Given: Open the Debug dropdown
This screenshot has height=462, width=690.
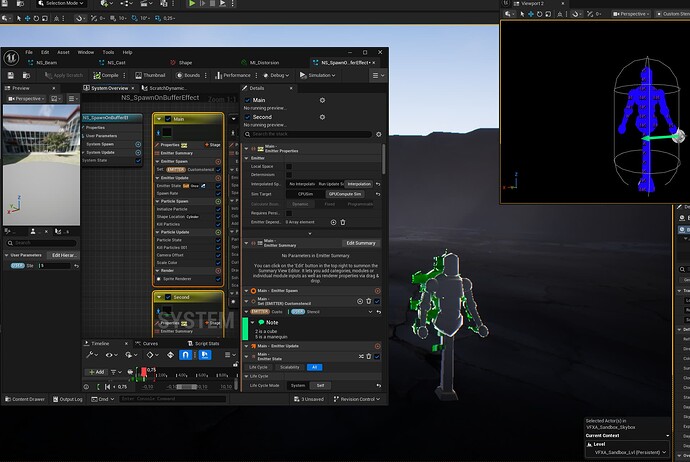Looking at the screenshot, I should click(x=276, y=75).
